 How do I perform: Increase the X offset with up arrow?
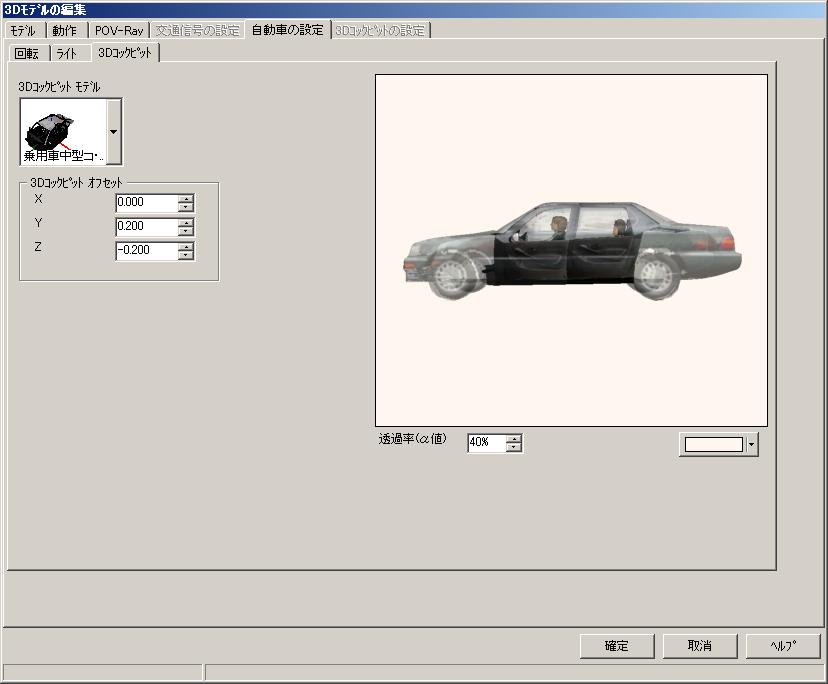click(x=185, y=199)
